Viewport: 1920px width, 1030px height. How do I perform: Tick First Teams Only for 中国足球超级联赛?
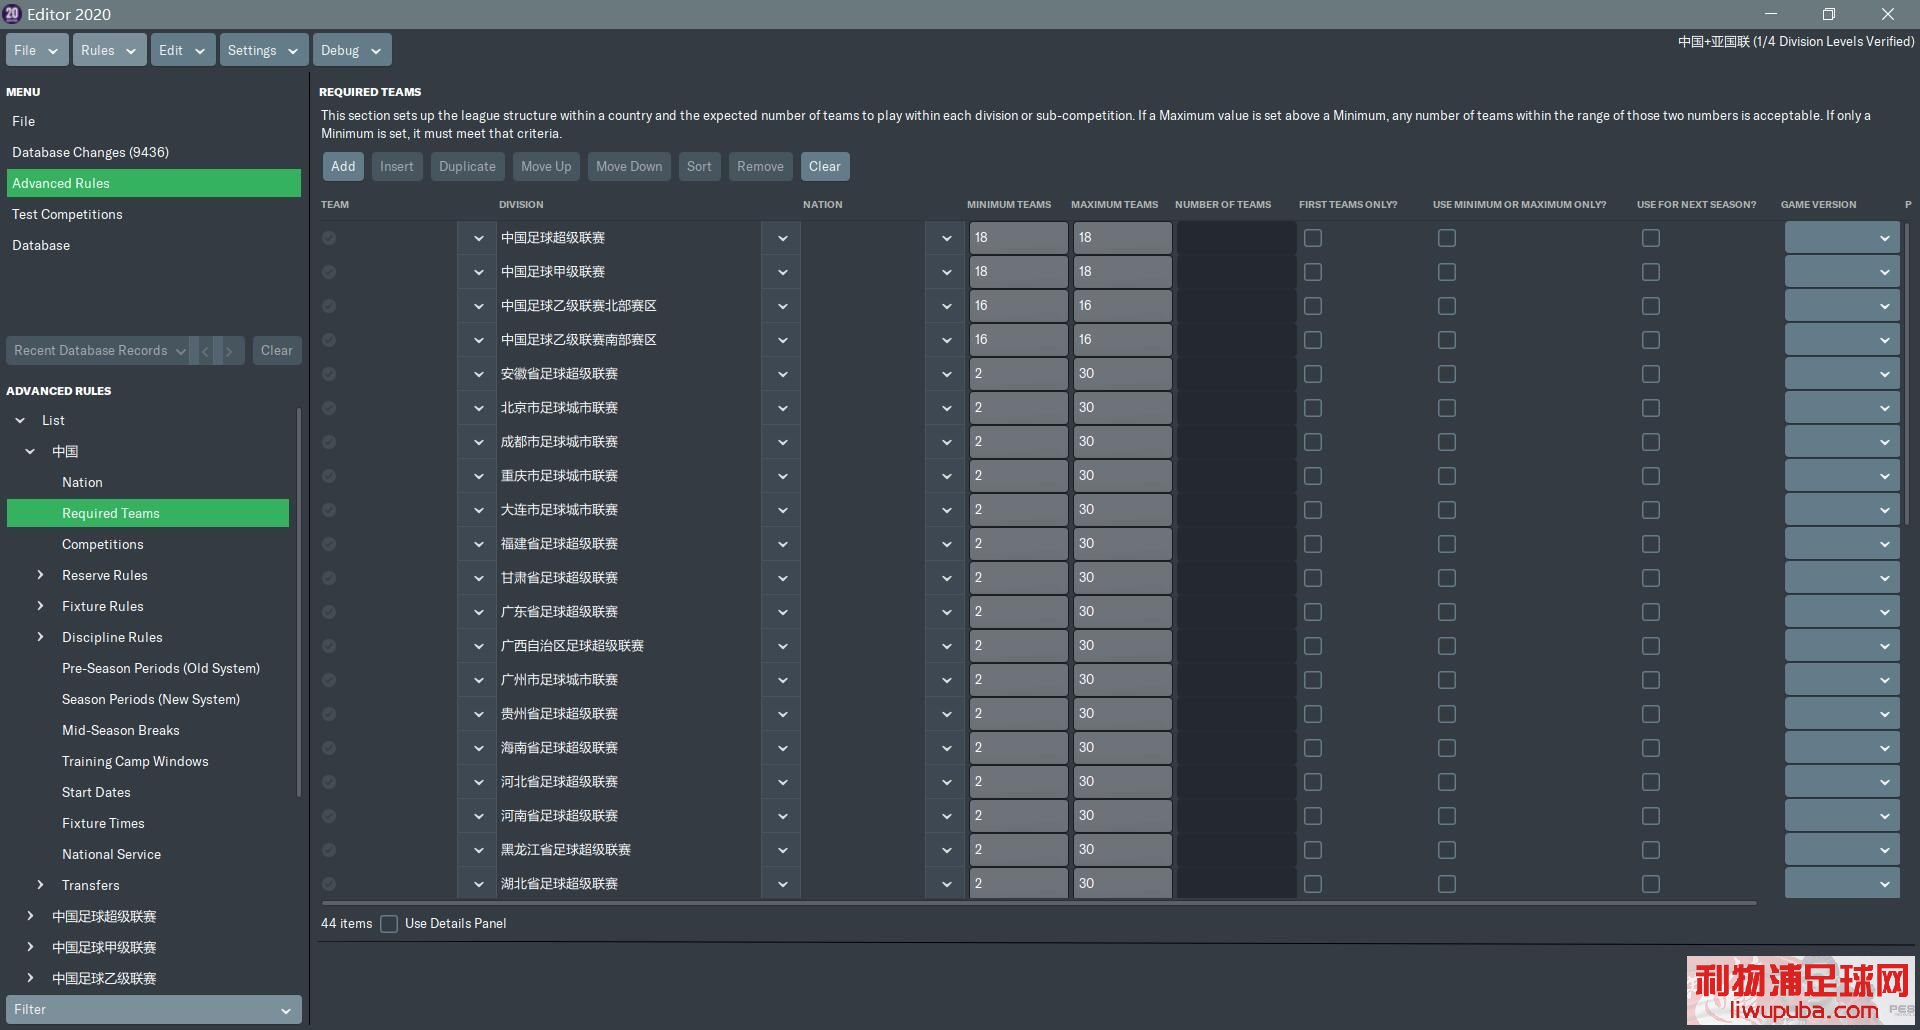pyautogui.click(x=1313, y=238)
